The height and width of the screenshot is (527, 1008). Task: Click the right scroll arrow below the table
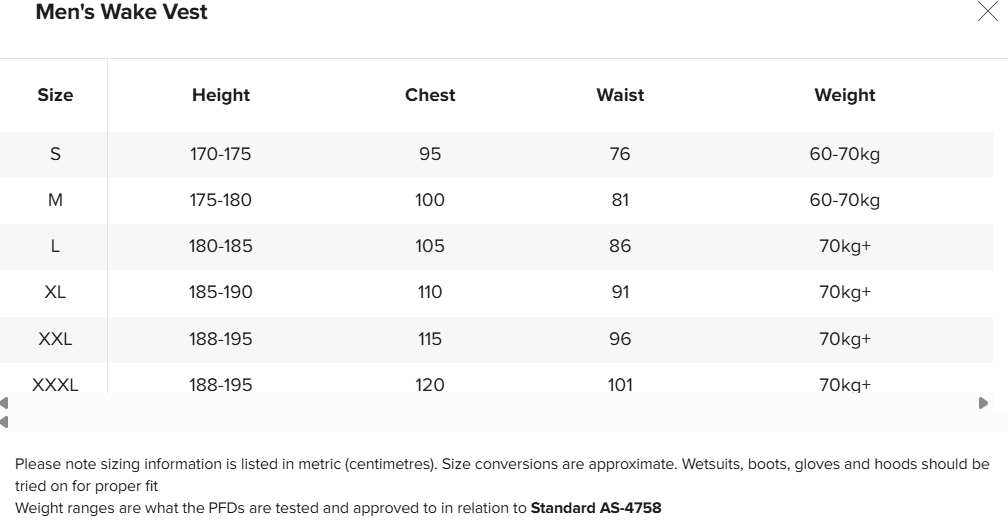click(983, 403)
